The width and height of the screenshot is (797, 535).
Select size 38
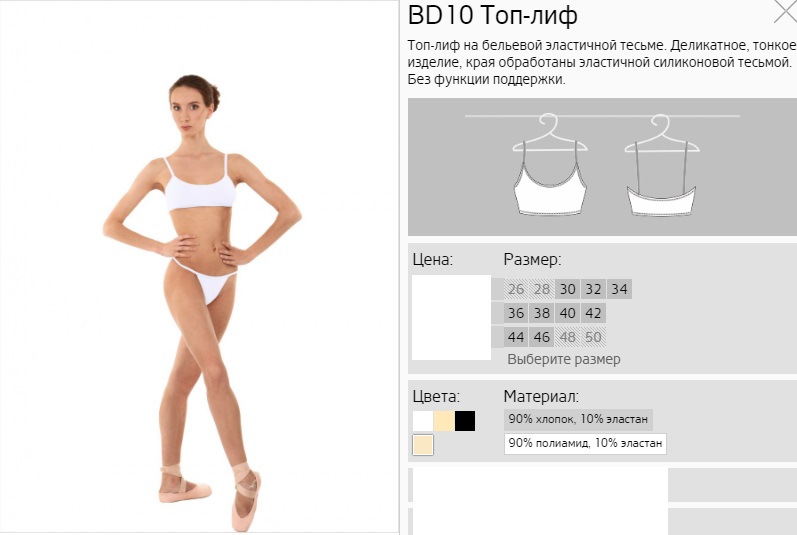tap(541, 313)
